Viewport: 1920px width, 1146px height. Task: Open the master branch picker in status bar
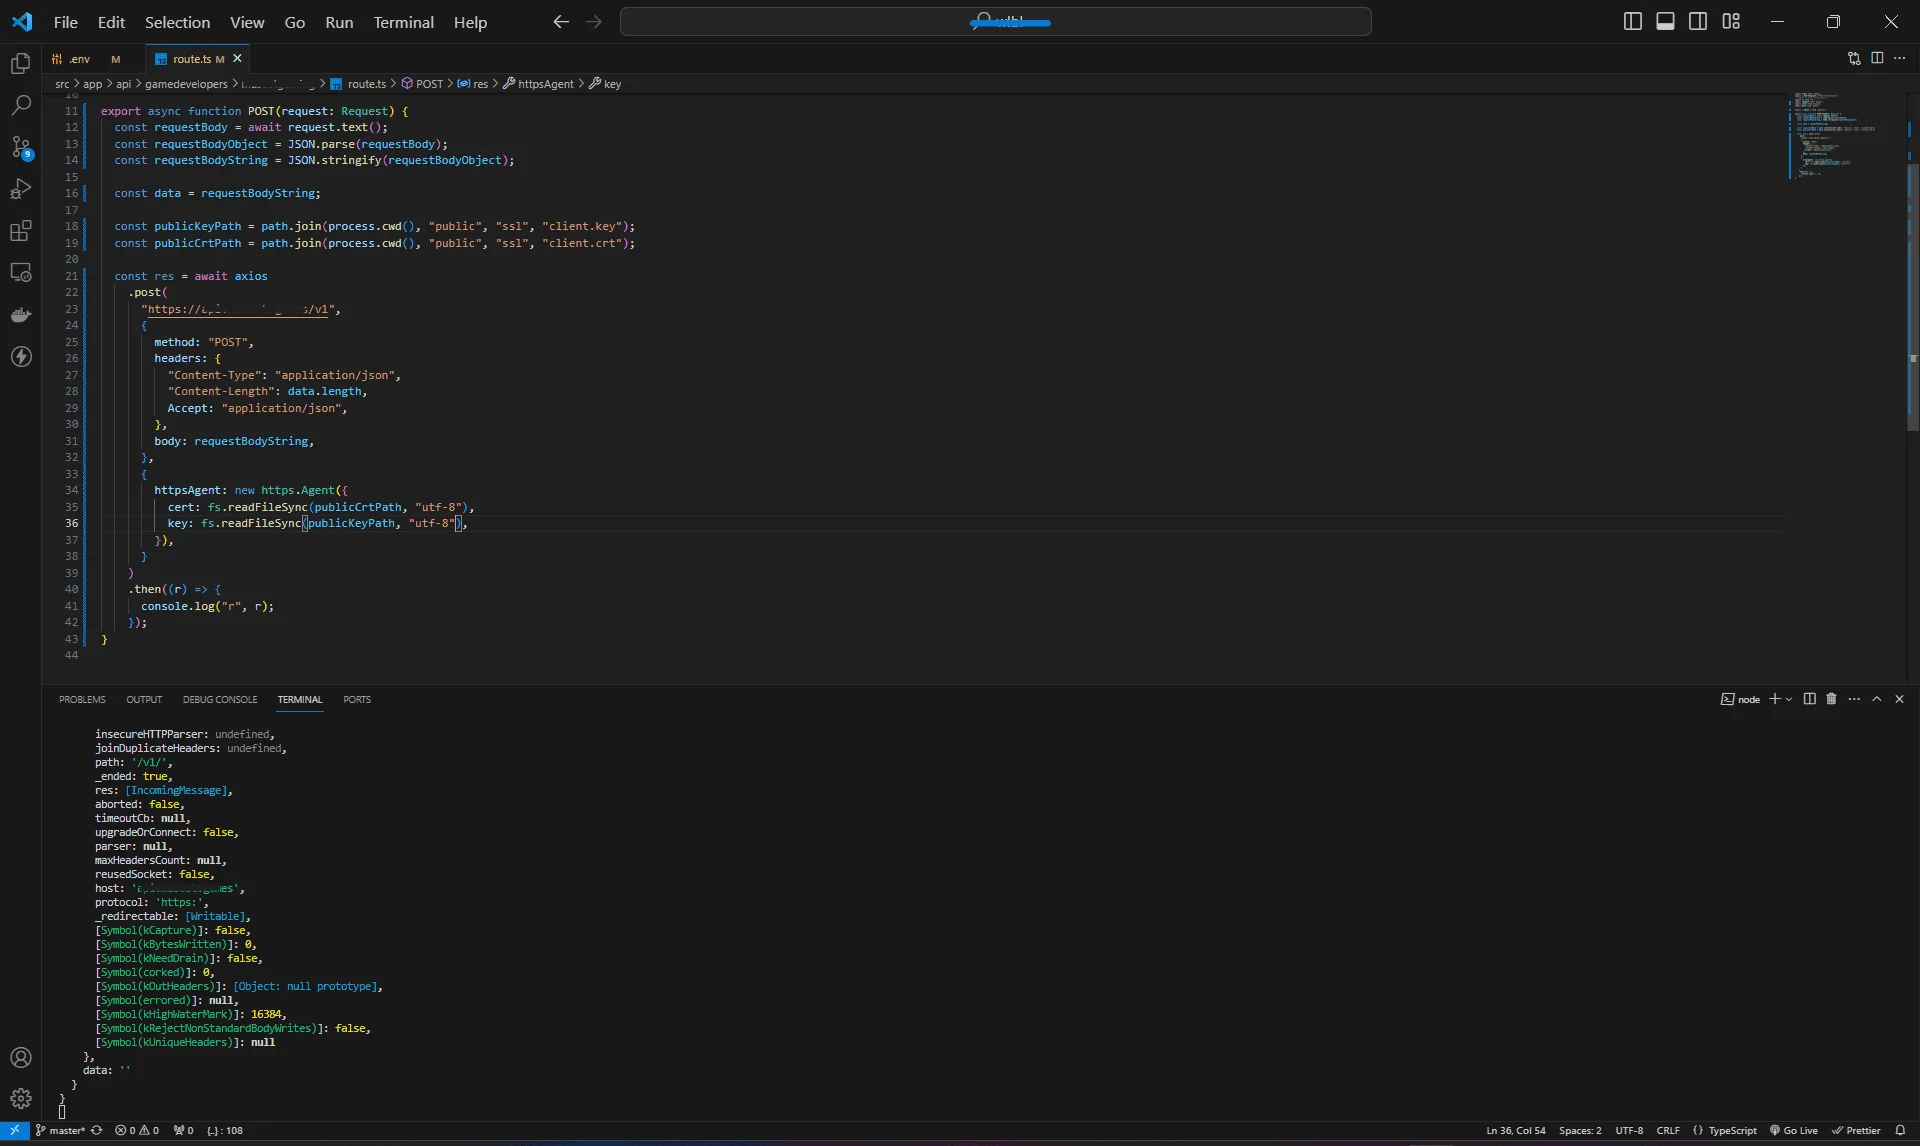(x=60, y=1131)
